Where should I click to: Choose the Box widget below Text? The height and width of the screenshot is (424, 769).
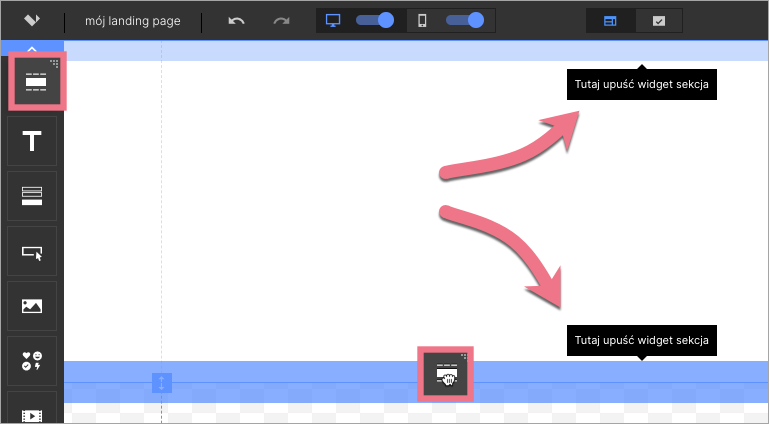tap(32, 196)
